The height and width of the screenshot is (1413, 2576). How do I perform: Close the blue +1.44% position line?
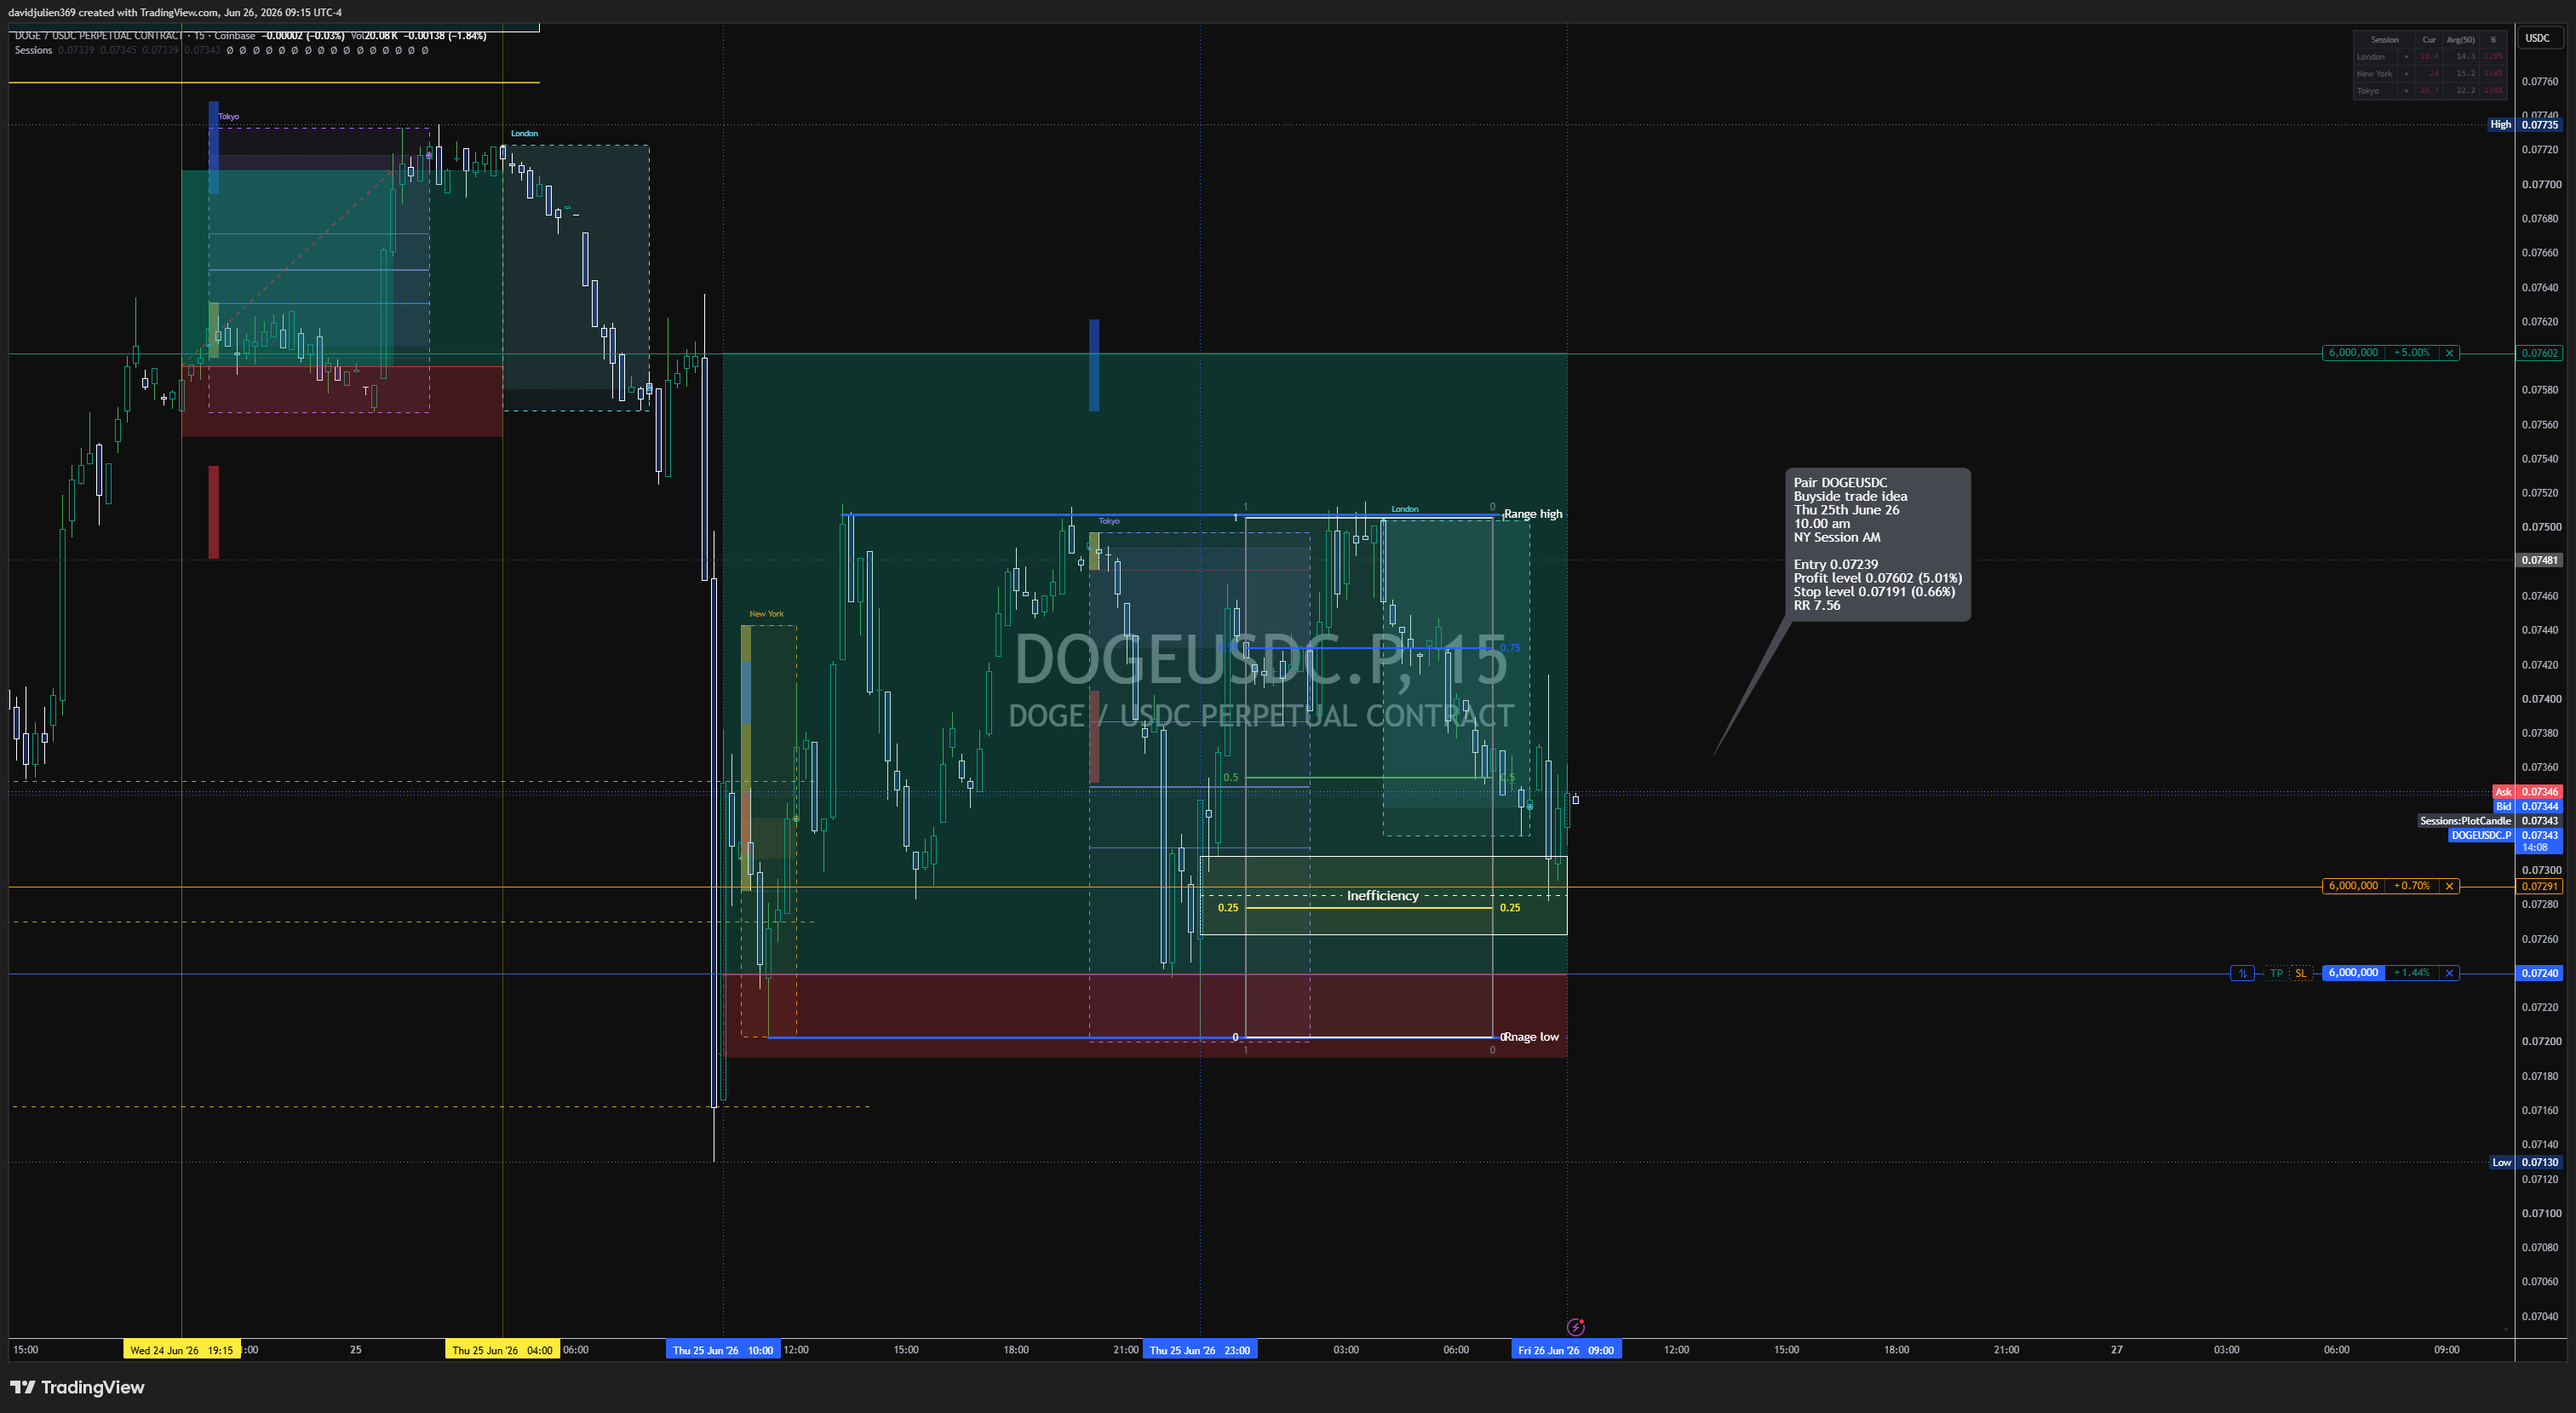click(2449, 973)
